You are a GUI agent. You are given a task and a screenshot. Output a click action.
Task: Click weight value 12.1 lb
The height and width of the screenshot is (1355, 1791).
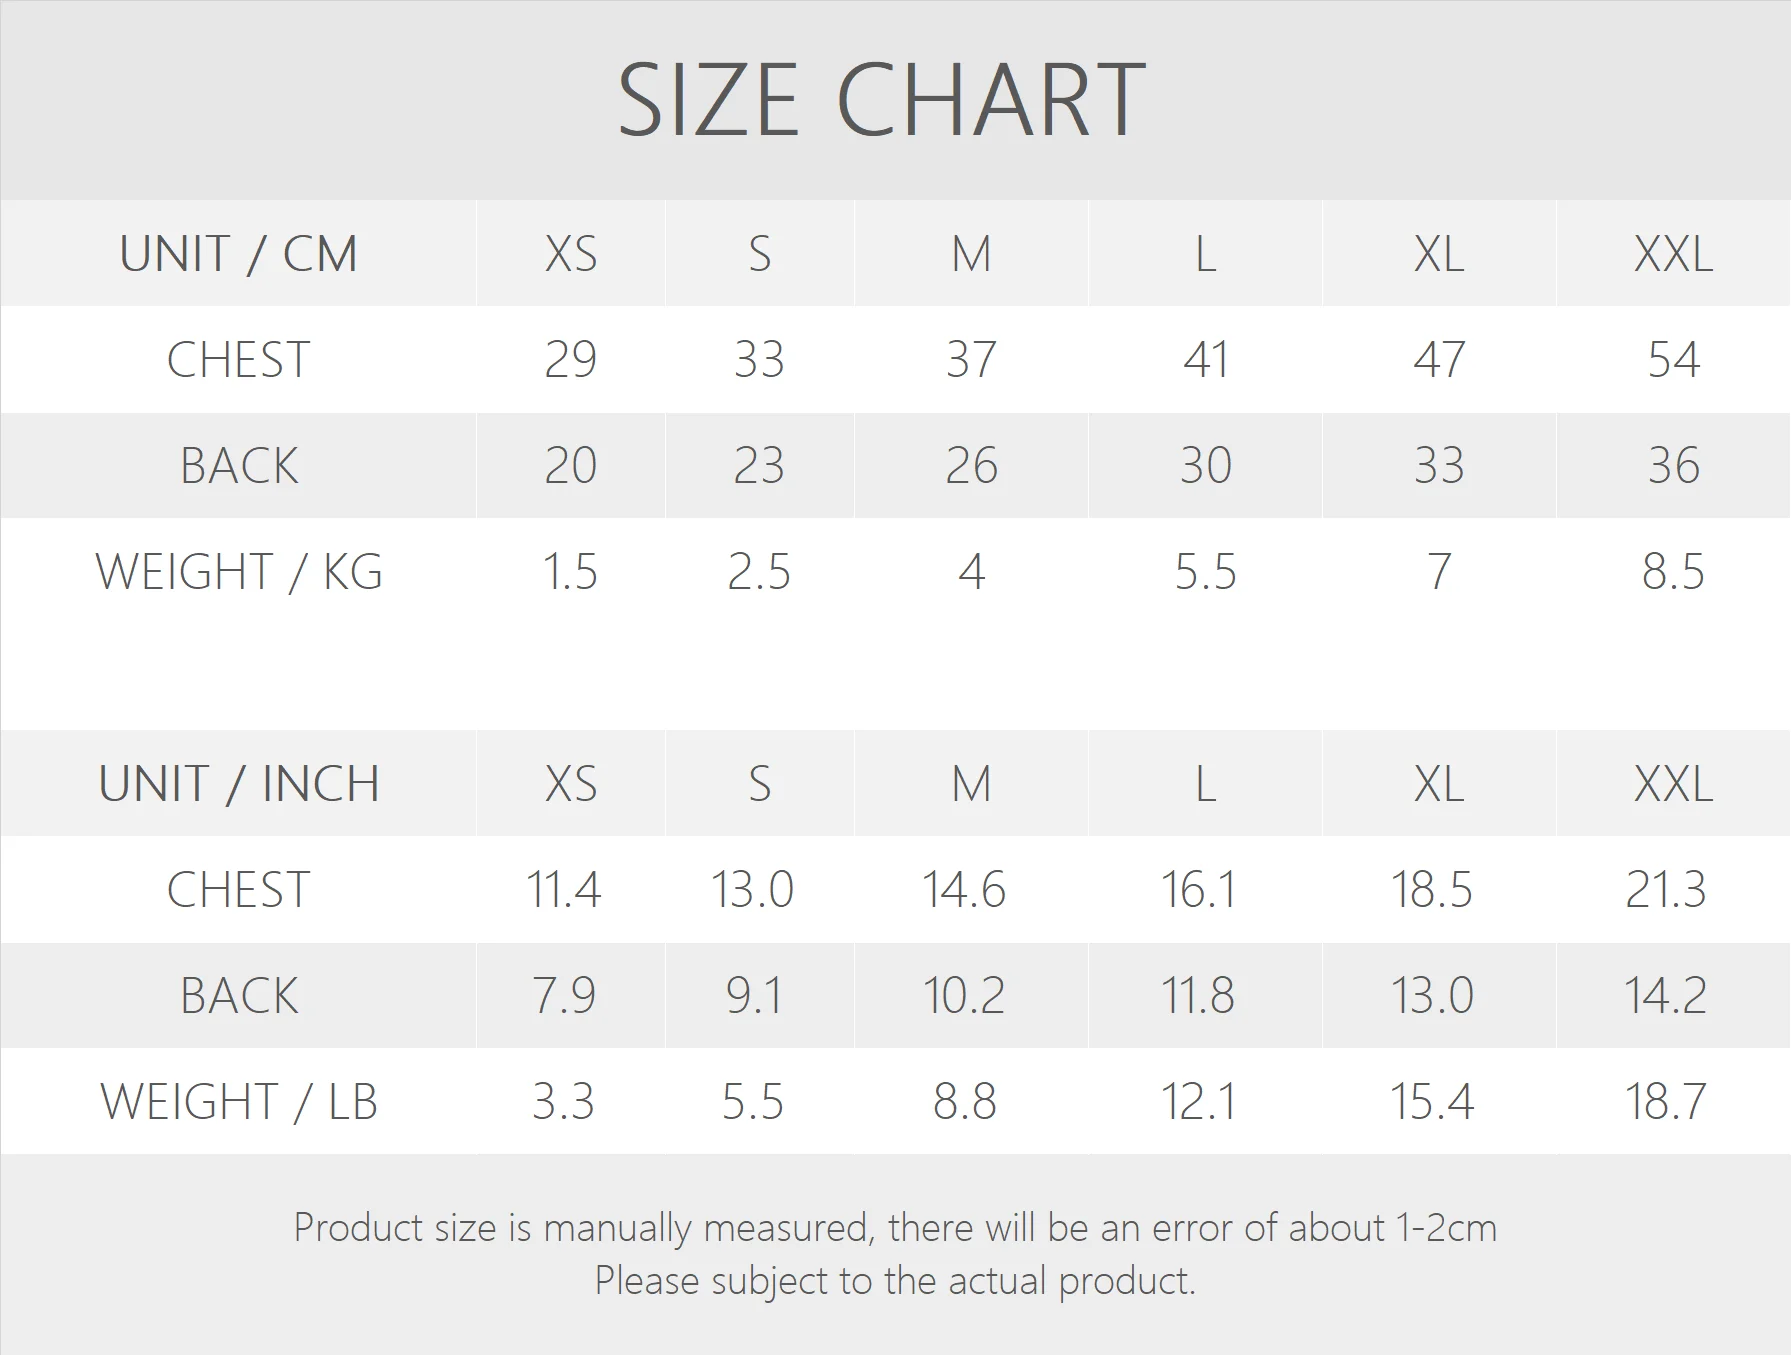pos(1198,1102)
